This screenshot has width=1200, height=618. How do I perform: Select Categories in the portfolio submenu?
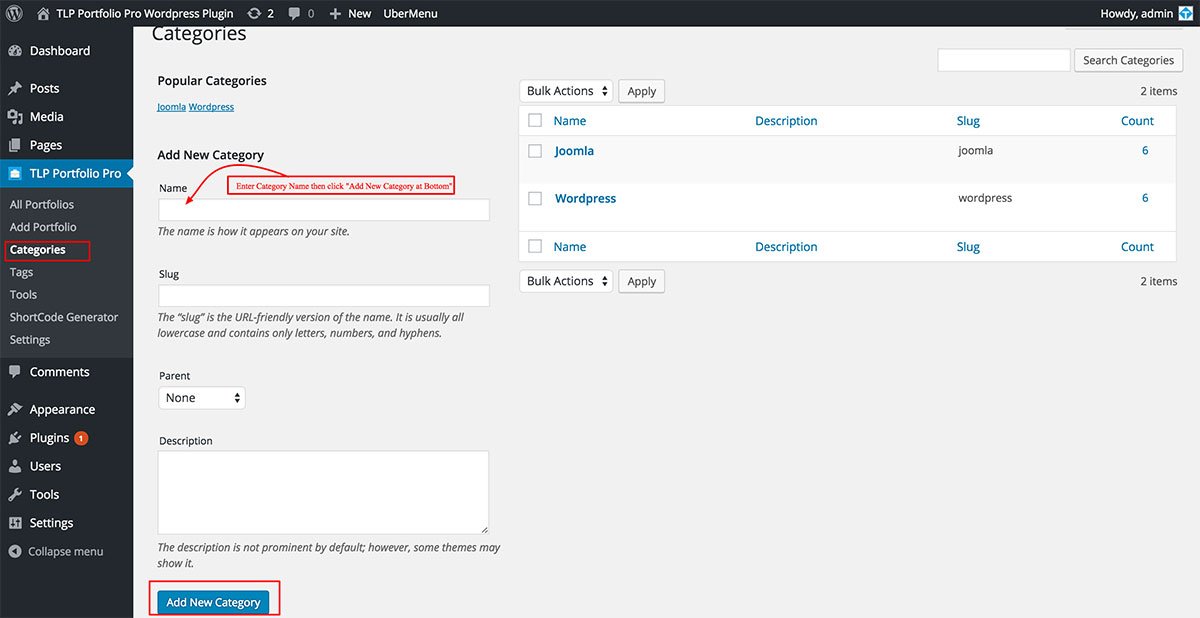pos(38,250)
